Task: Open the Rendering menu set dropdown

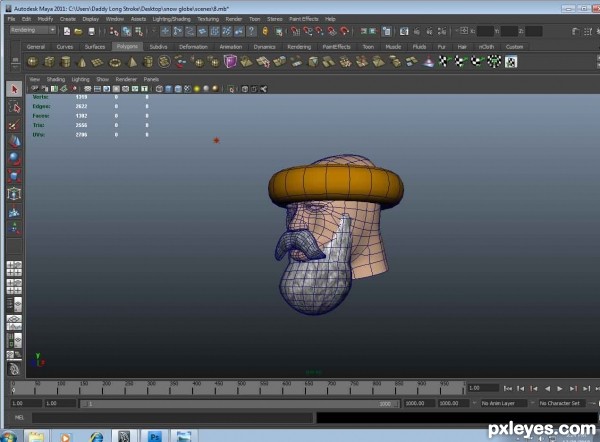Action: click(33, 30)
